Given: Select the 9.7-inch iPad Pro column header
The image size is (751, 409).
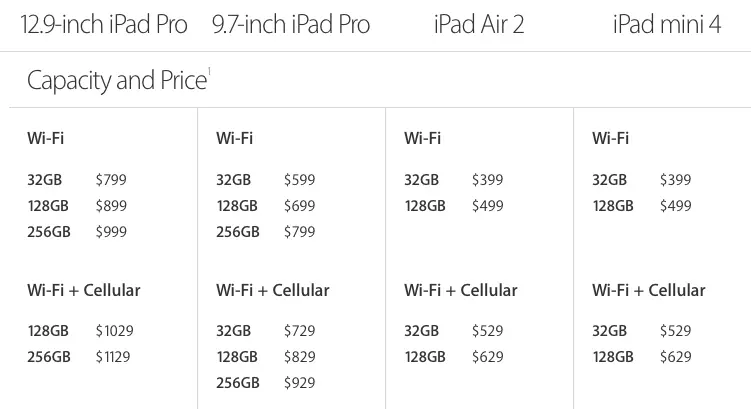Looking at the screenshot, I should [x=291, y=25].
